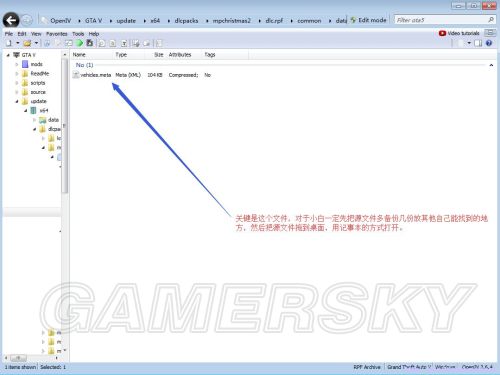Open the File menu

[9, 34]
